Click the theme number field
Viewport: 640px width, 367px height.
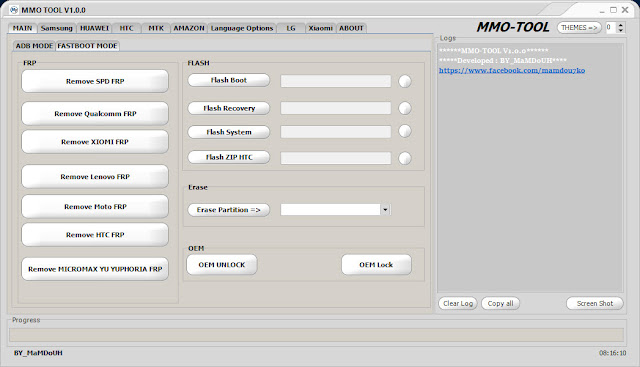pos(611,27)
